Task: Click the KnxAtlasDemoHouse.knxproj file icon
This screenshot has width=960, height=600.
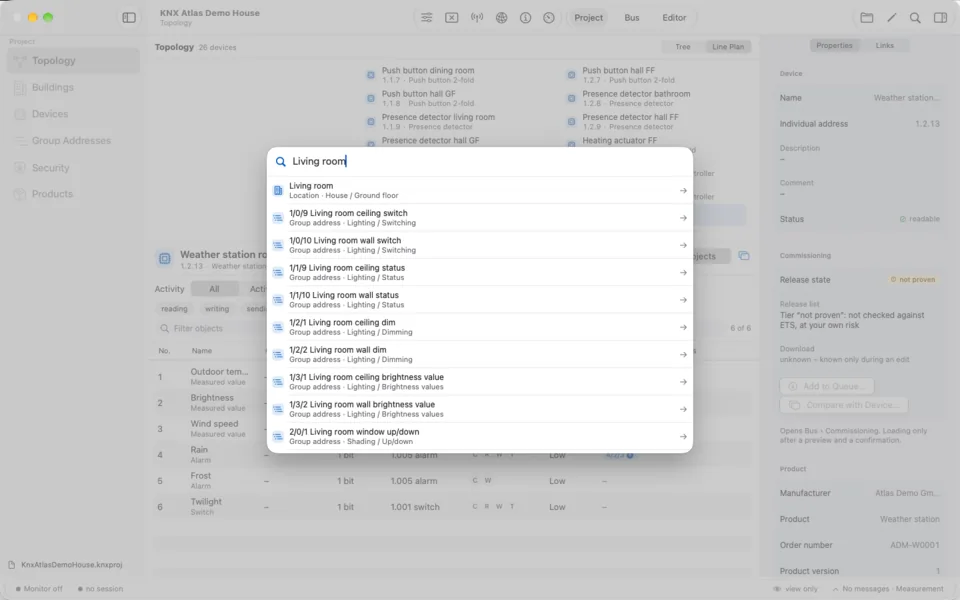Action: tap(12, 564)
